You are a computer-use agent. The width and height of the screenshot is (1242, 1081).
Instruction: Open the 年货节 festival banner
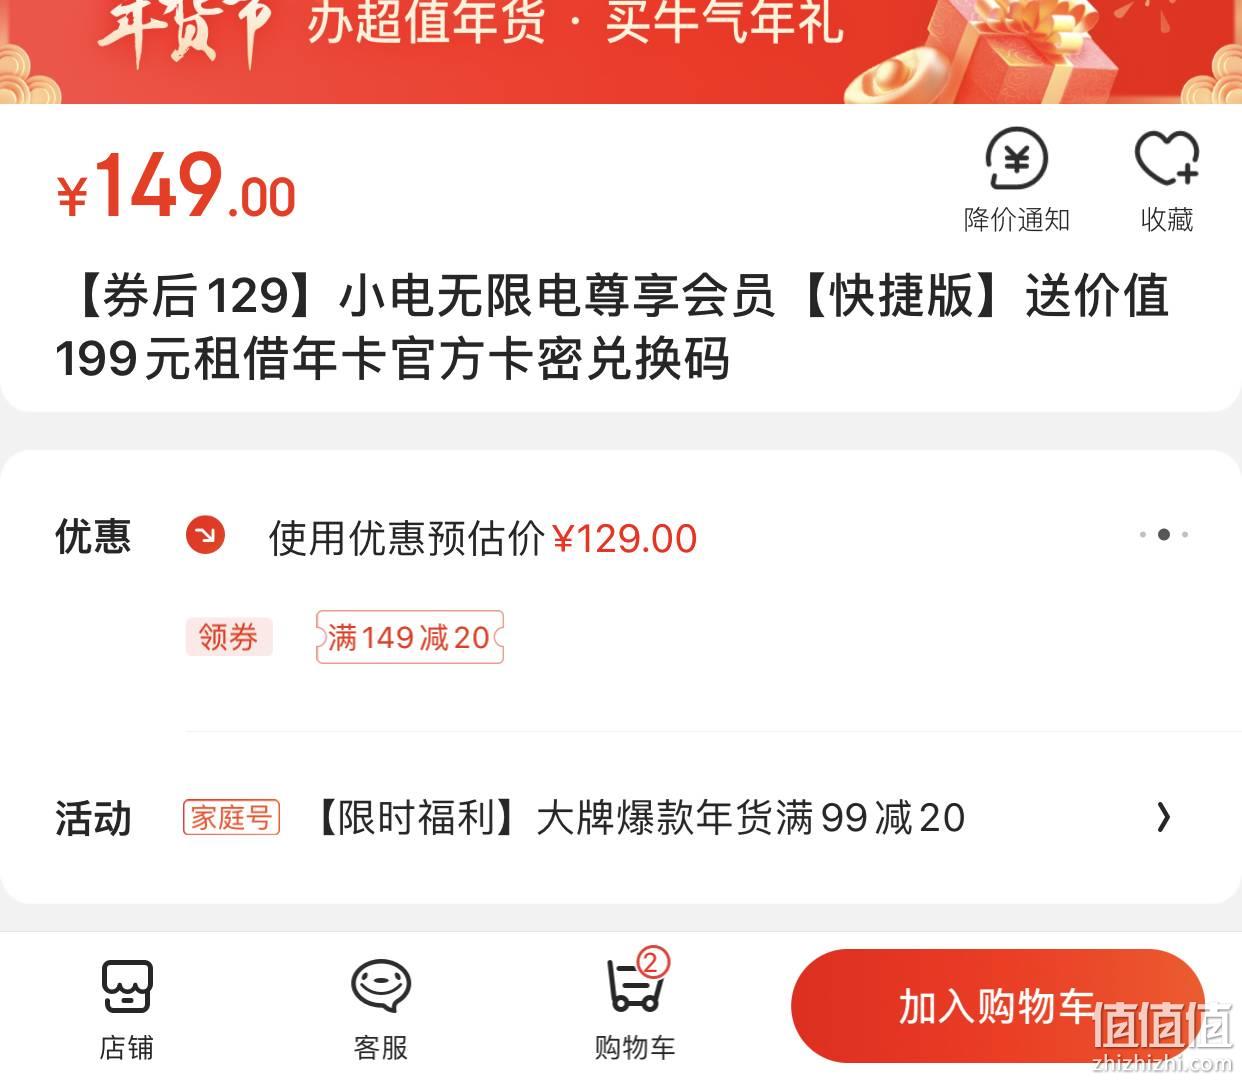(621, 52)
